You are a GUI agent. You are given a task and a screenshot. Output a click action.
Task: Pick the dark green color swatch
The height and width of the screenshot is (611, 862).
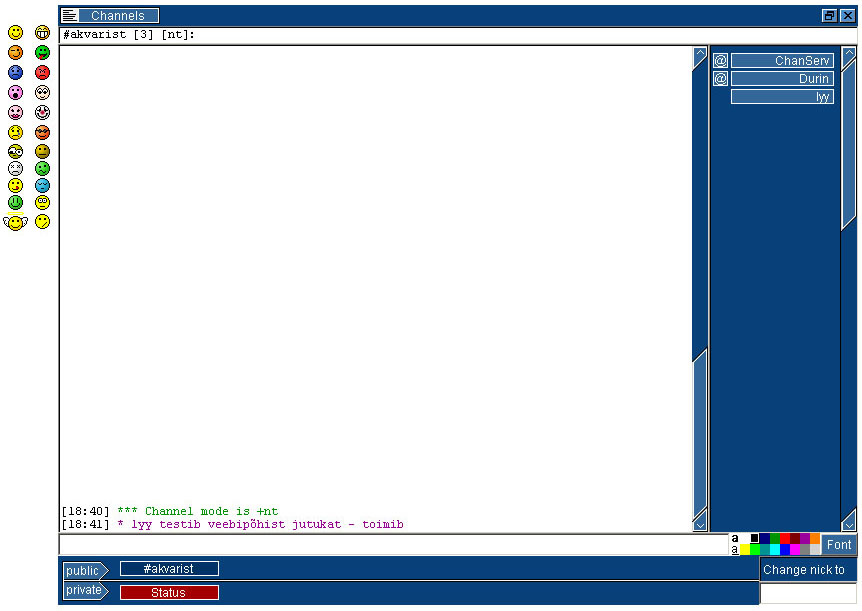pos(775,538)
